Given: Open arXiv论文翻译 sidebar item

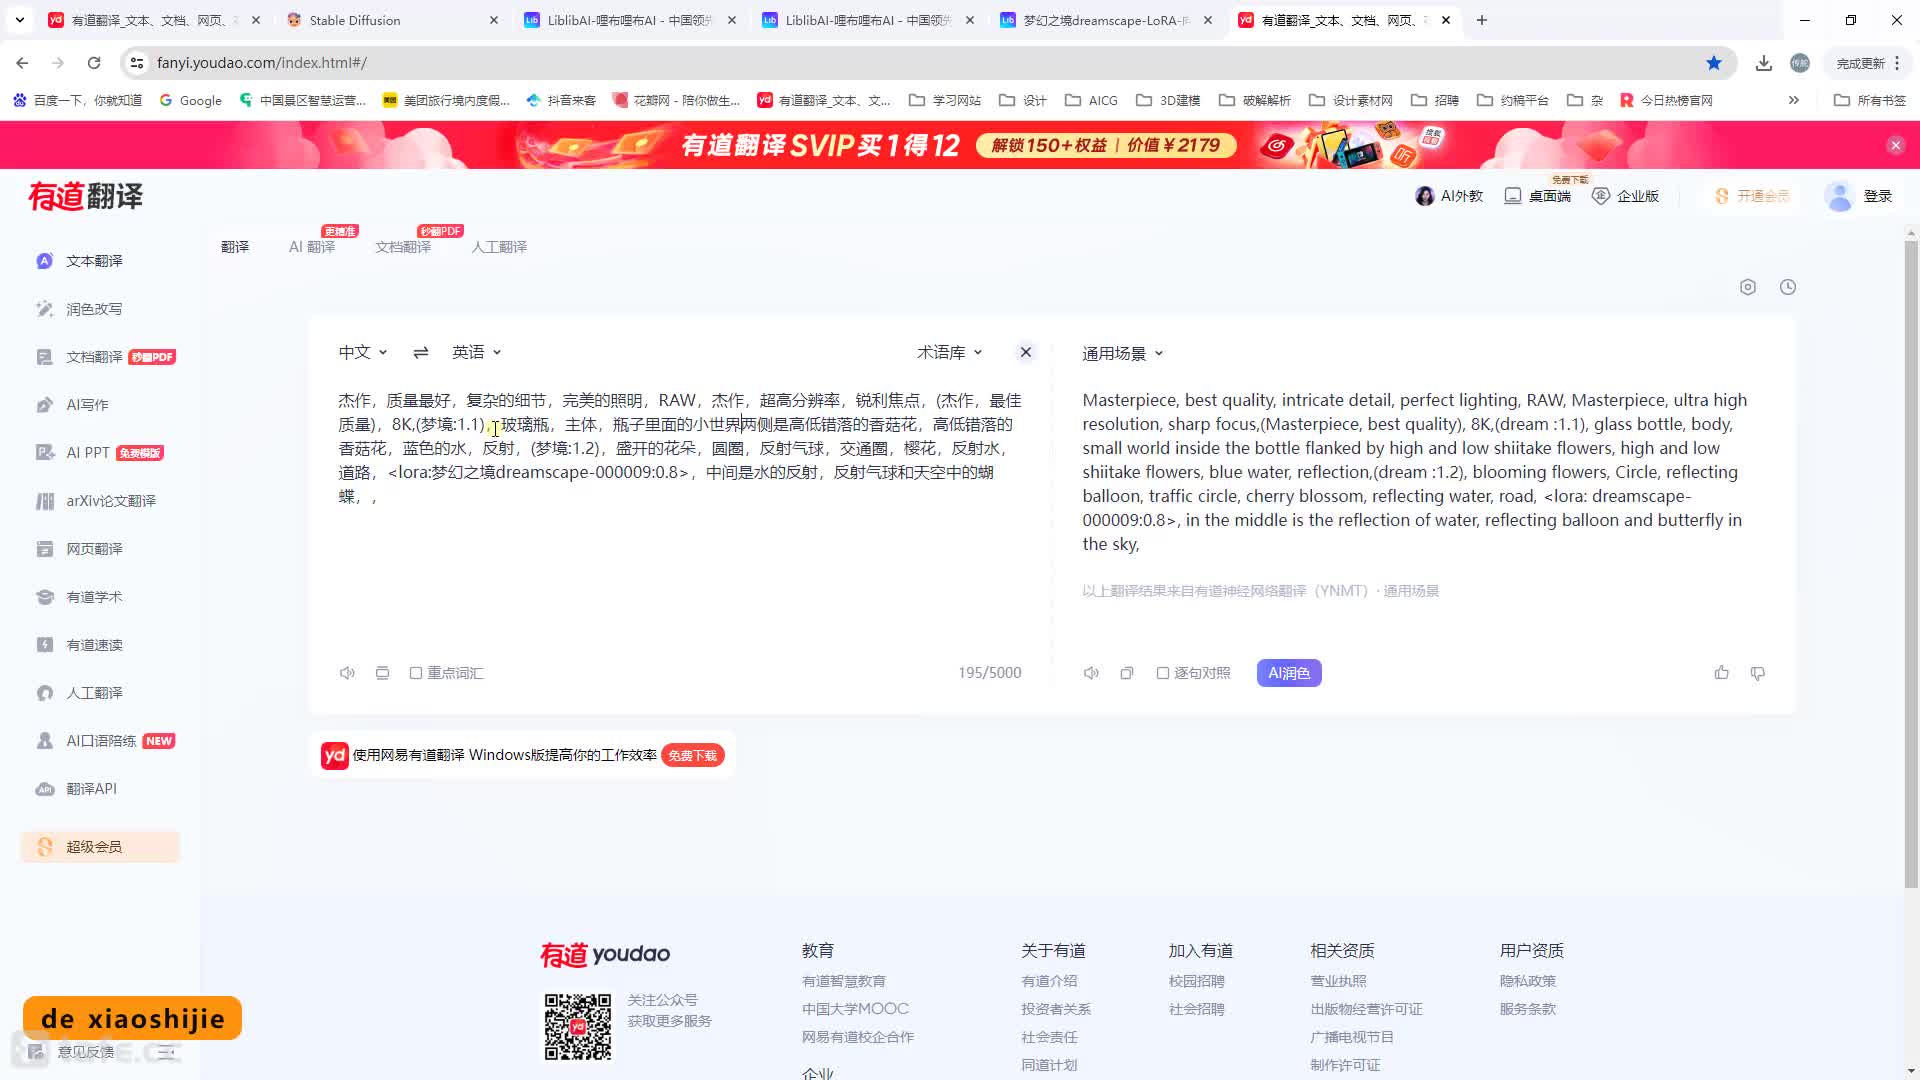Looking at the screenshot, I should (110, 501).
